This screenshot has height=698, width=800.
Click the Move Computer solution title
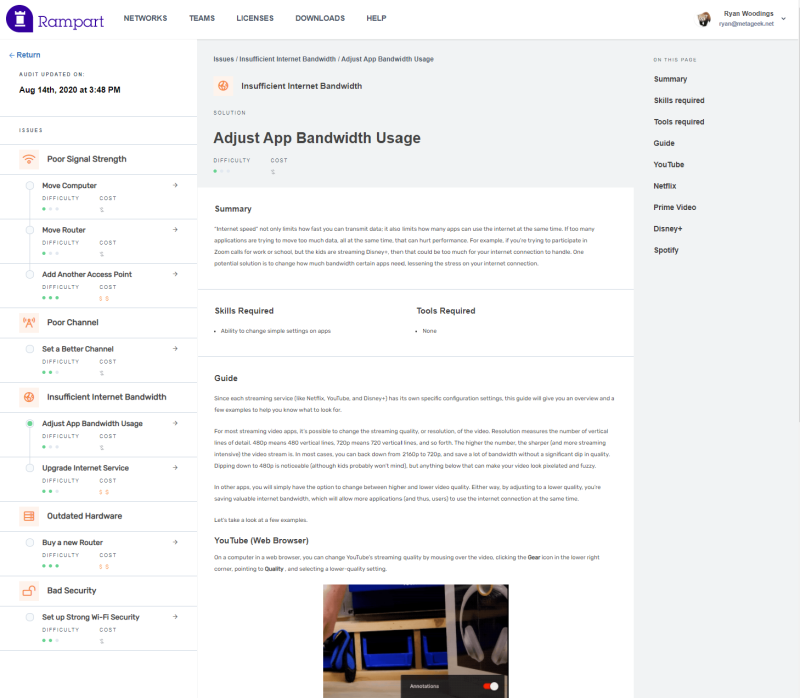69,186
